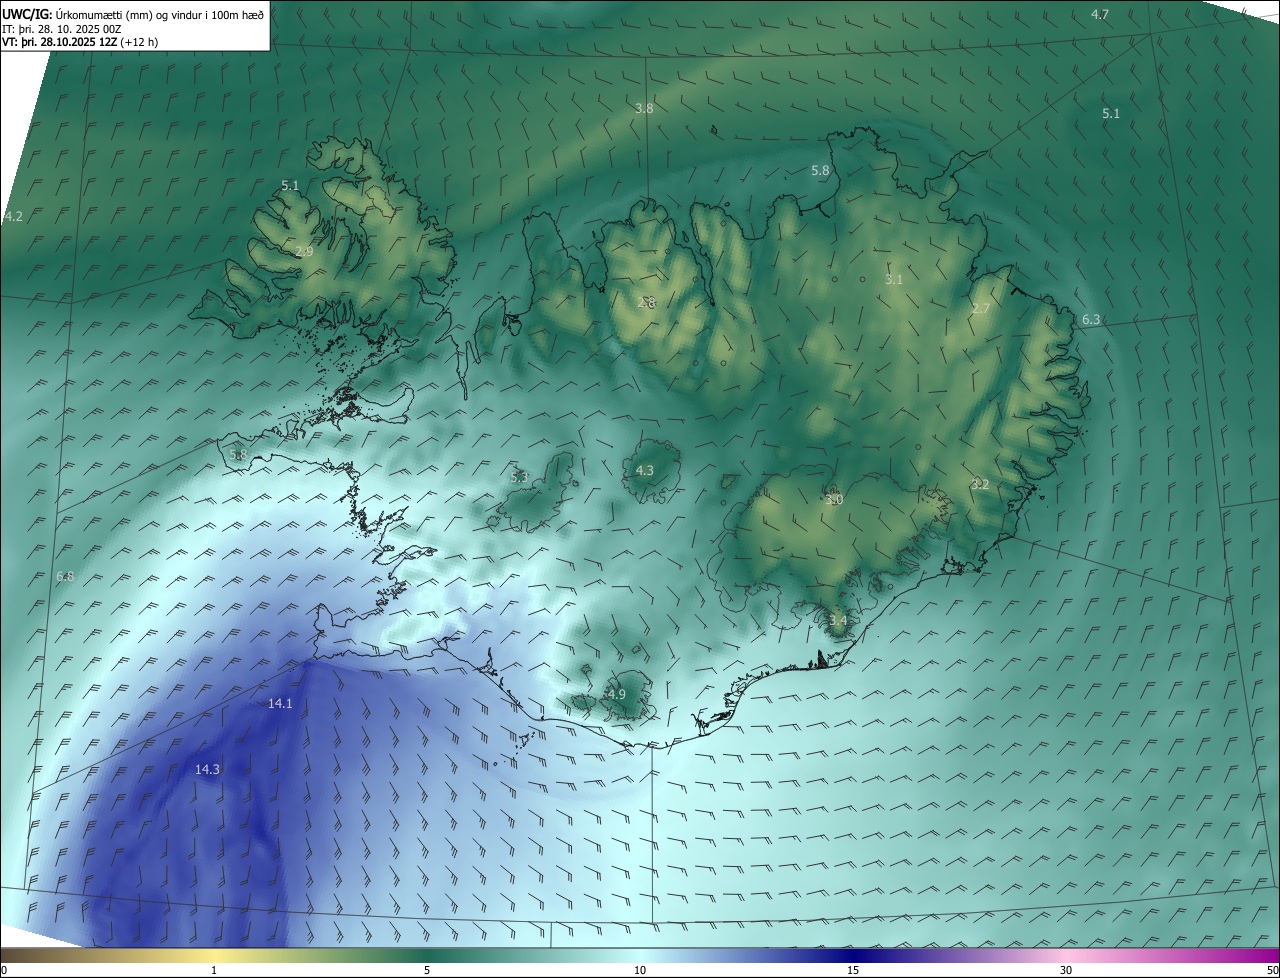Click the 3.1 value label

coord(894,280)
